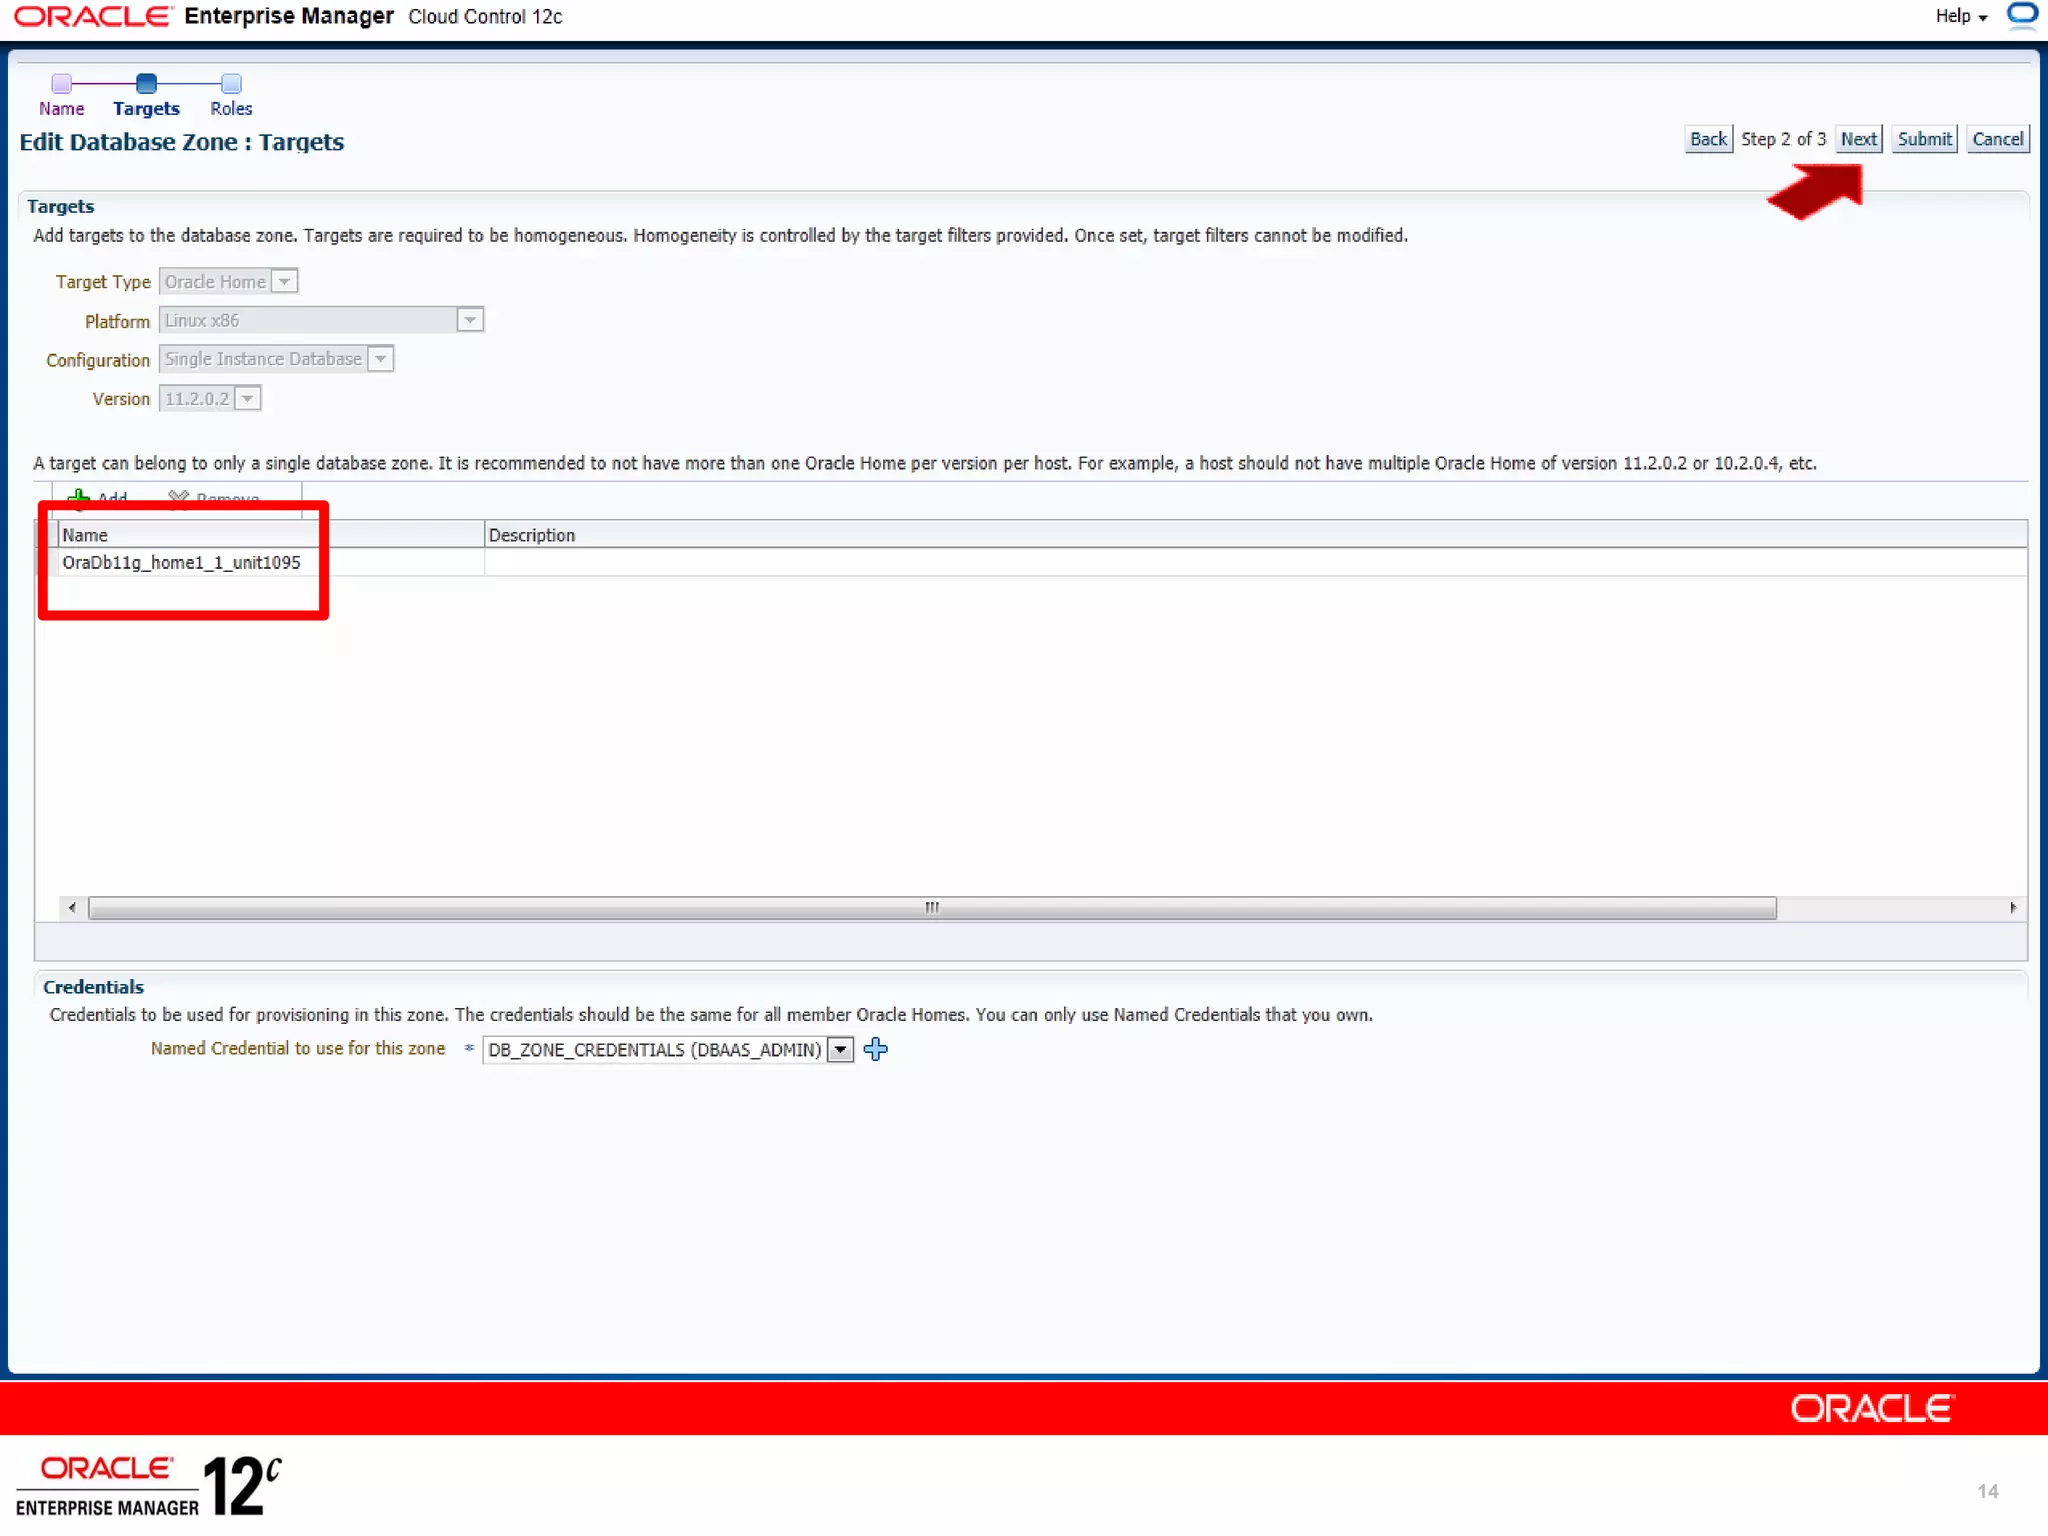
Task: Click the Remove target icon
Action: [x=179, y=497]
